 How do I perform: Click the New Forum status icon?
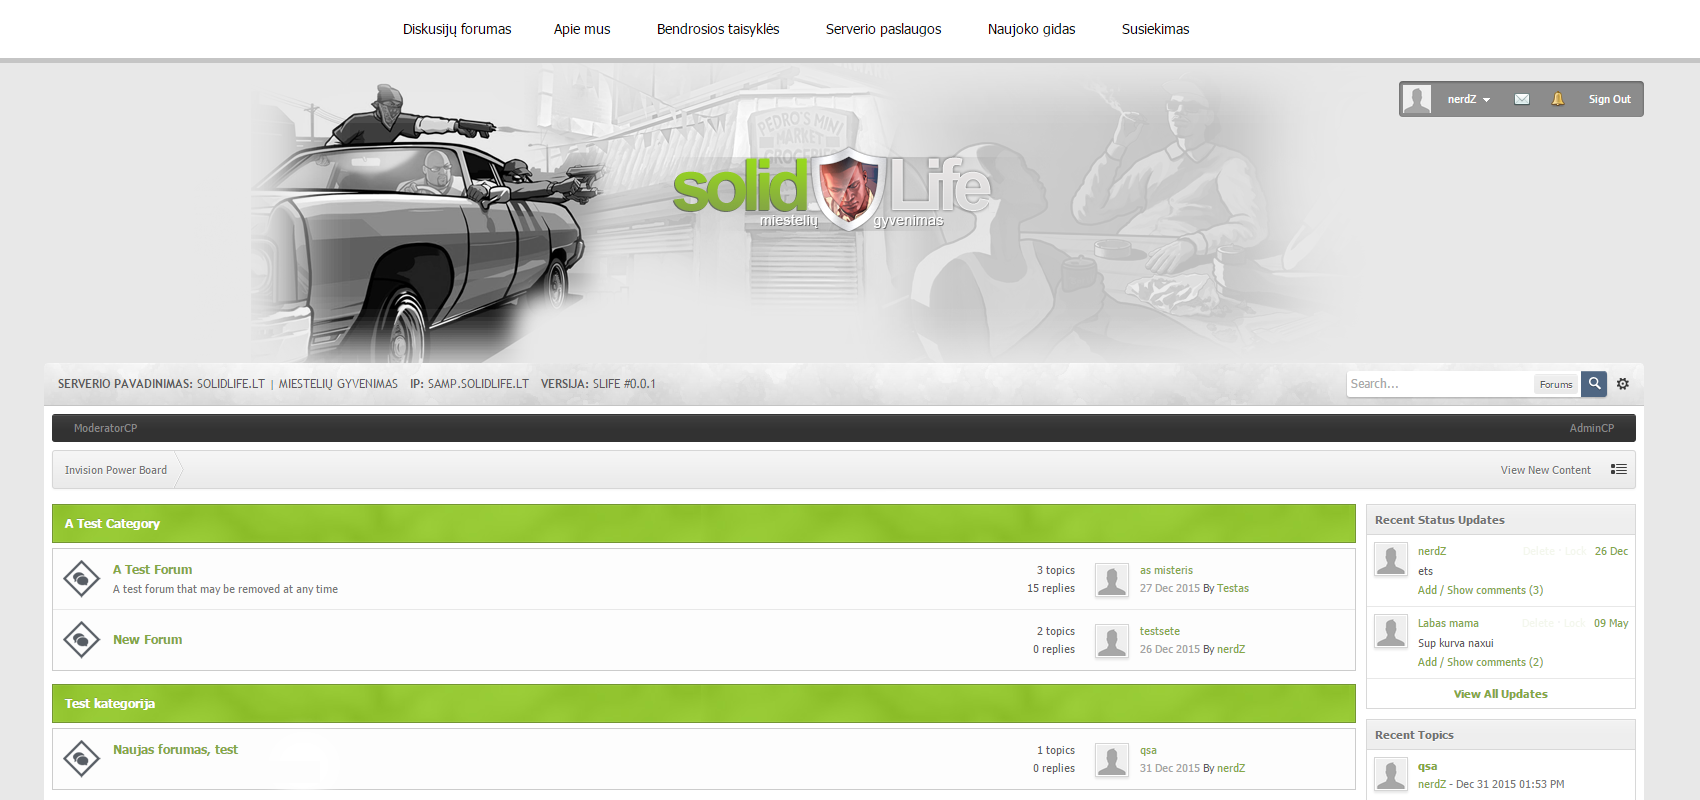tap(81, 640)
